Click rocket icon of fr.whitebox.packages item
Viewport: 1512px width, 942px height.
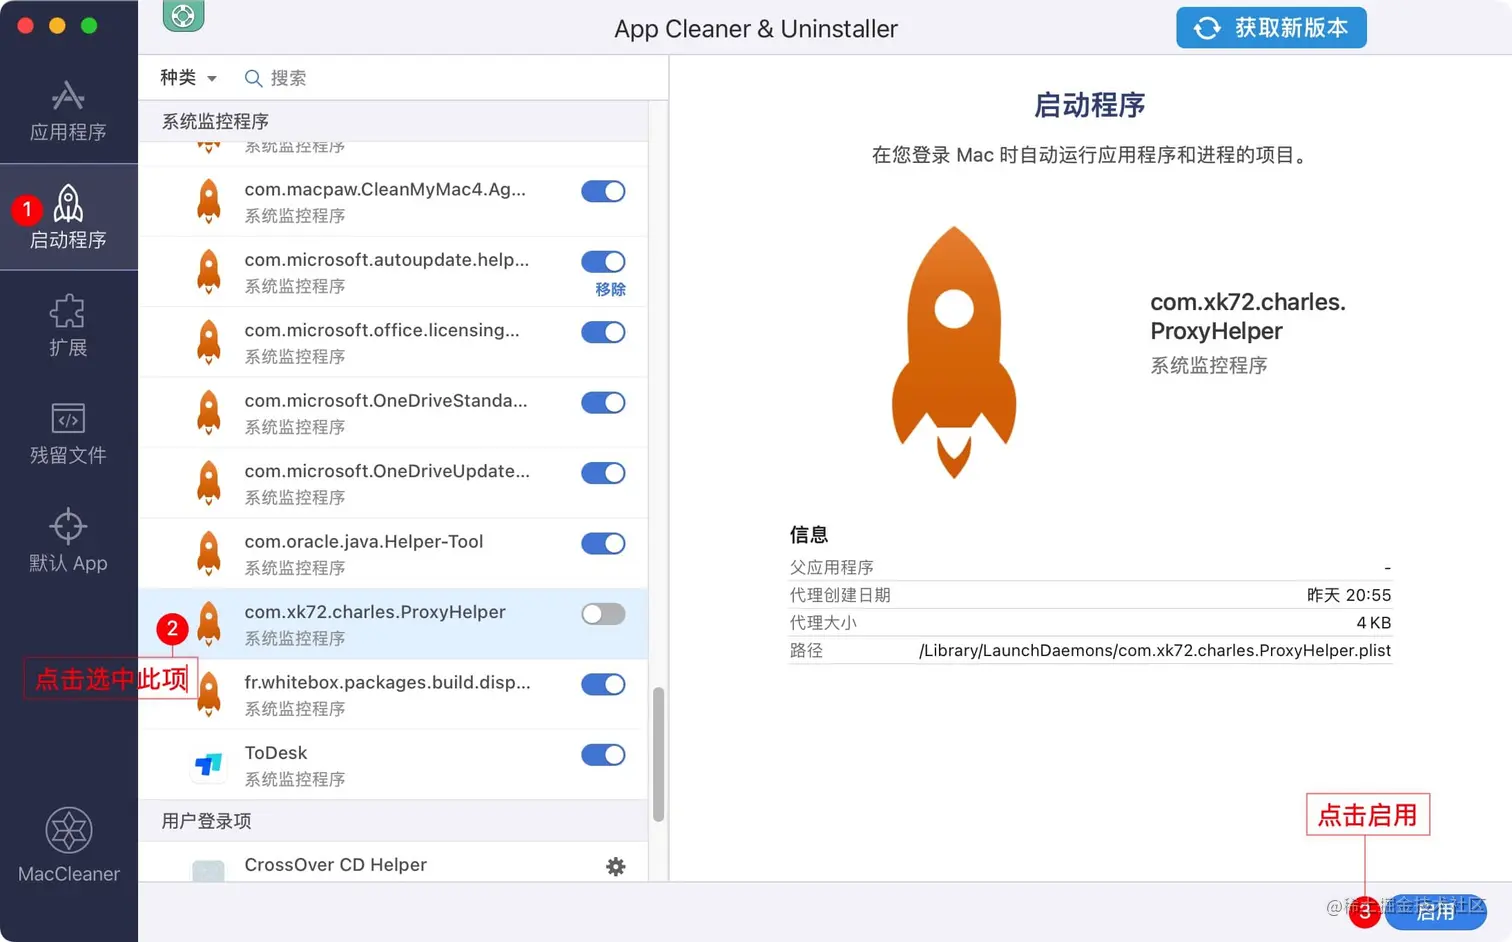pyautogui.click(x=208, y=694)
